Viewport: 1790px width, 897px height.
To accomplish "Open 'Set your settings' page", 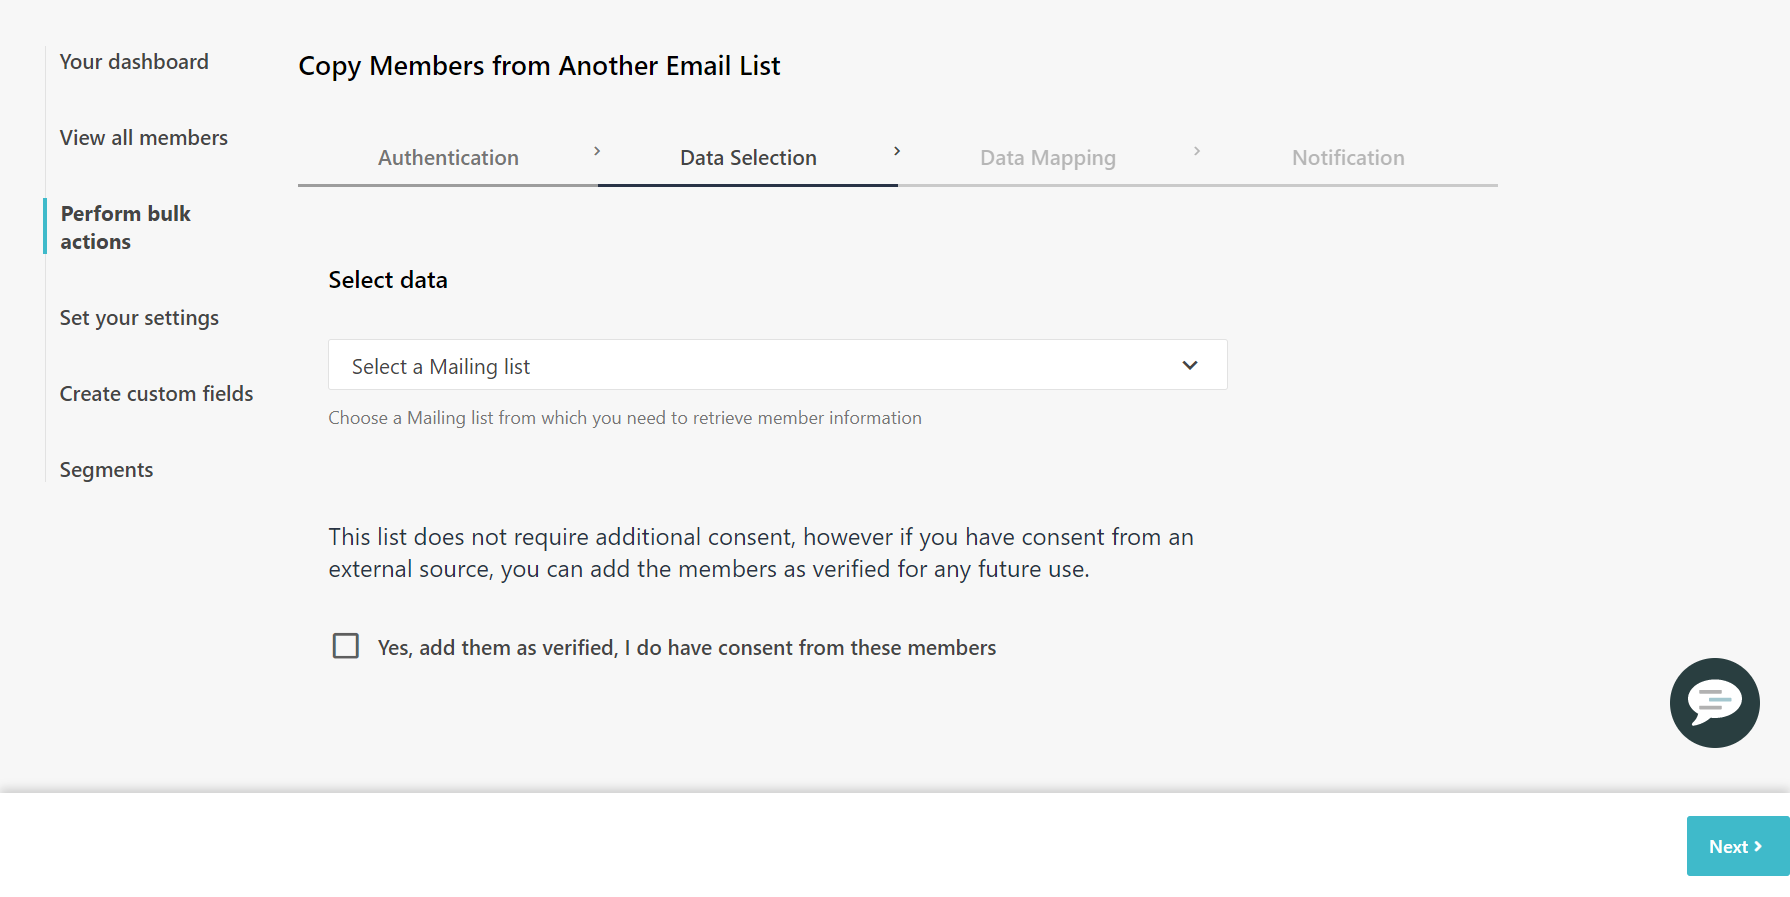I will (x=139, y=318).
